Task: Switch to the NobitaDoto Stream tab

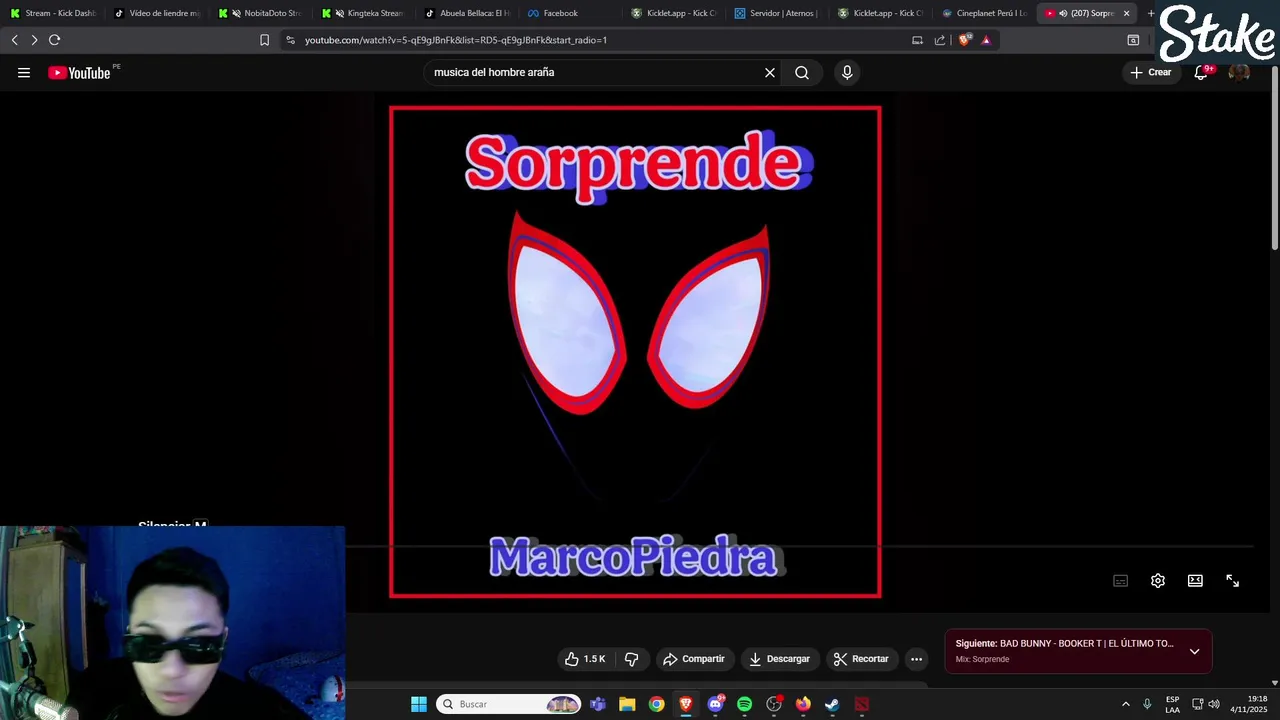Action: (x=262, y=13)
